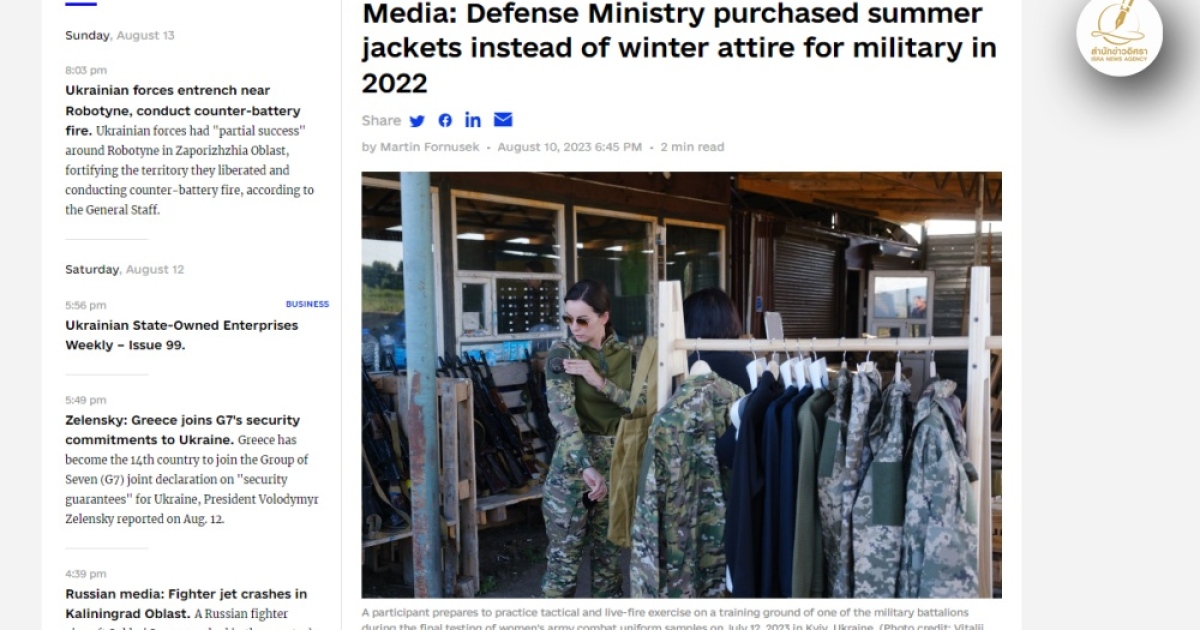Screen dimensions: 1200x630
Task: Click the 5:49 pm timestamp
Action: (86, 400)
